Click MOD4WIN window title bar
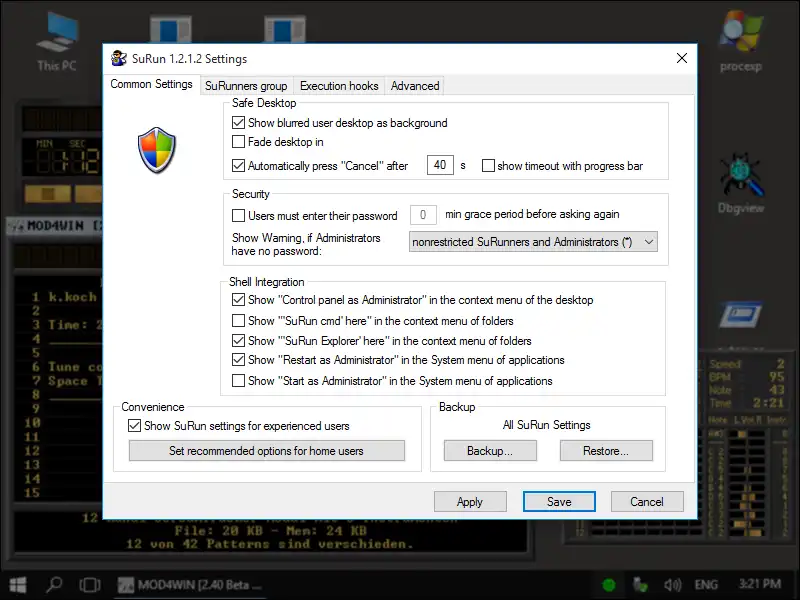 [55, 226]
